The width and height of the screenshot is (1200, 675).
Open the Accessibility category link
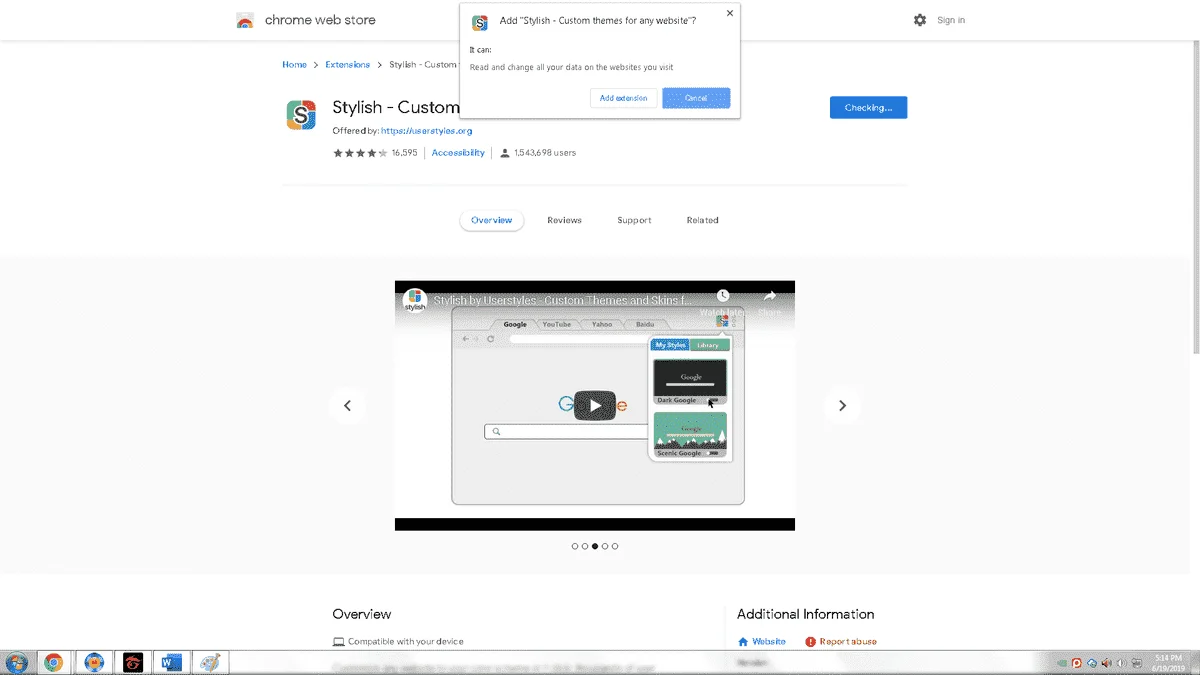[x=458, y=153]
